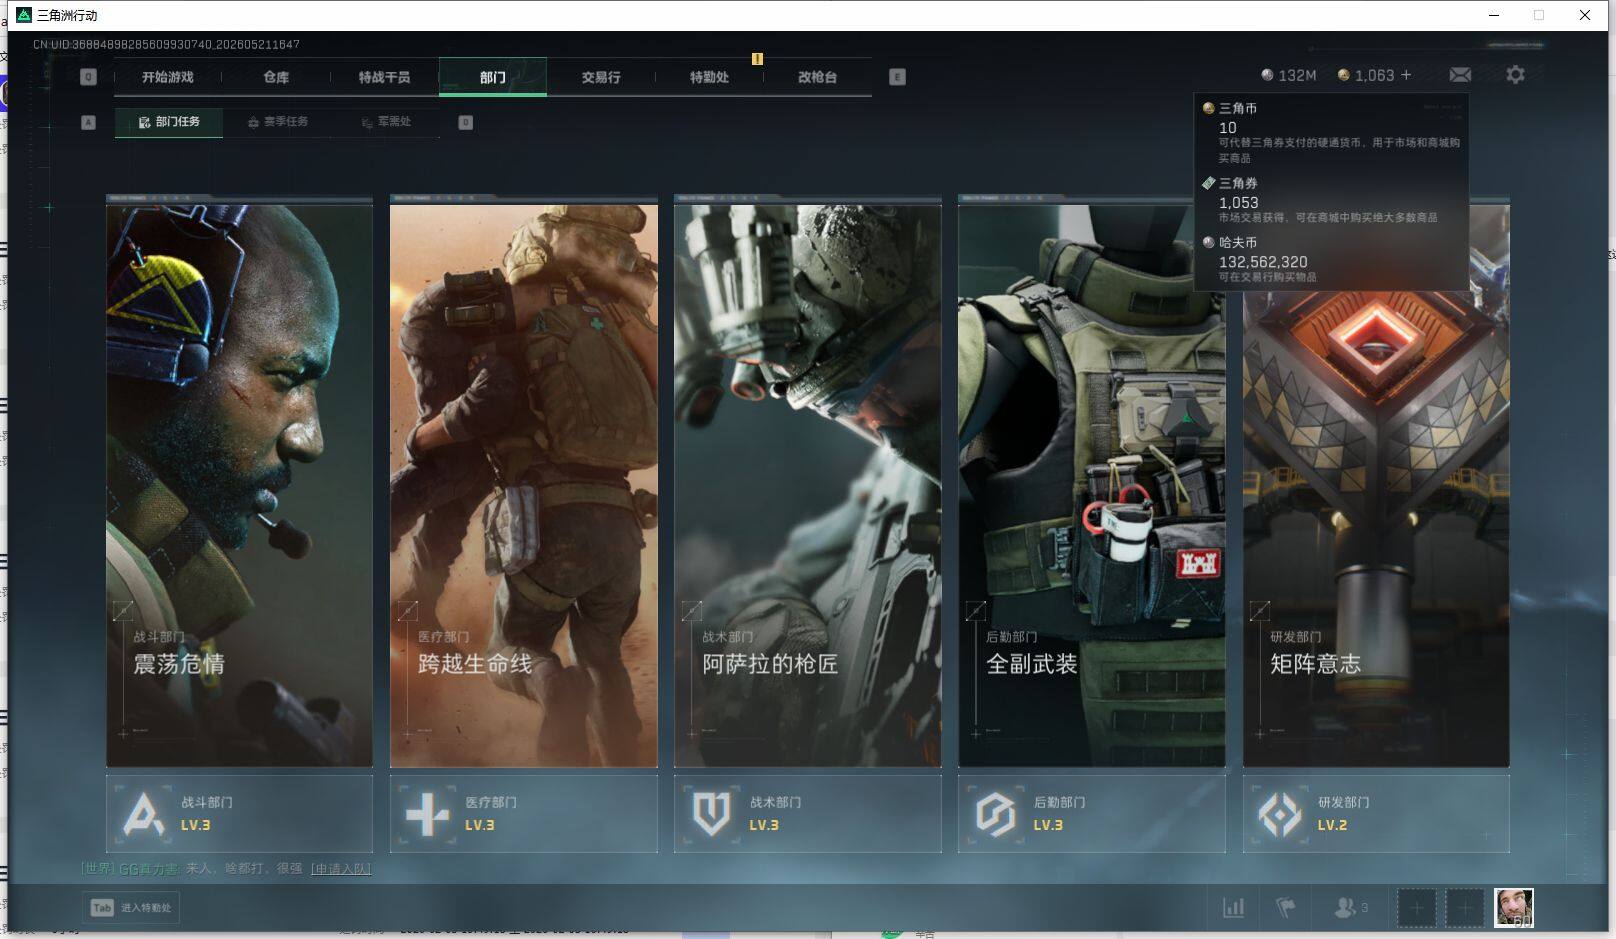This screenshot has height=939, width=1616.
Task: Go to the 交易行 tab
Action: (x=601, y=77)
